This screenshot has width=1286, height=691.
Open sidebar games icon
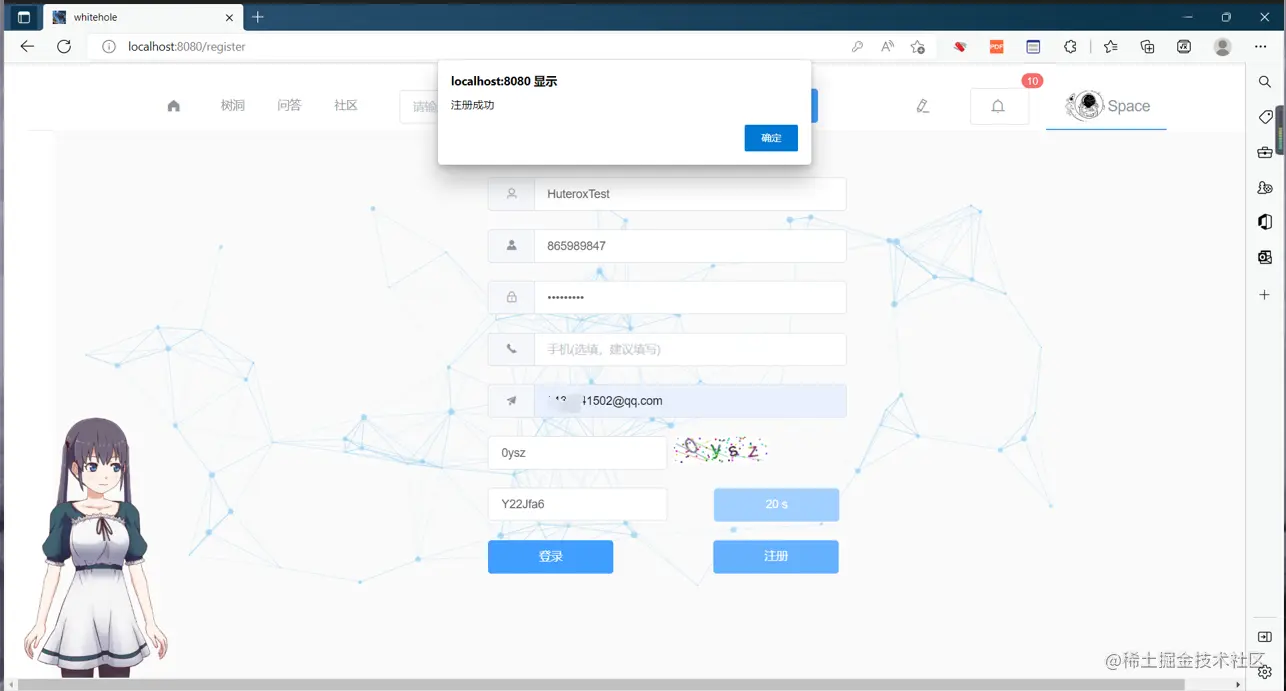pos(1265,187)
